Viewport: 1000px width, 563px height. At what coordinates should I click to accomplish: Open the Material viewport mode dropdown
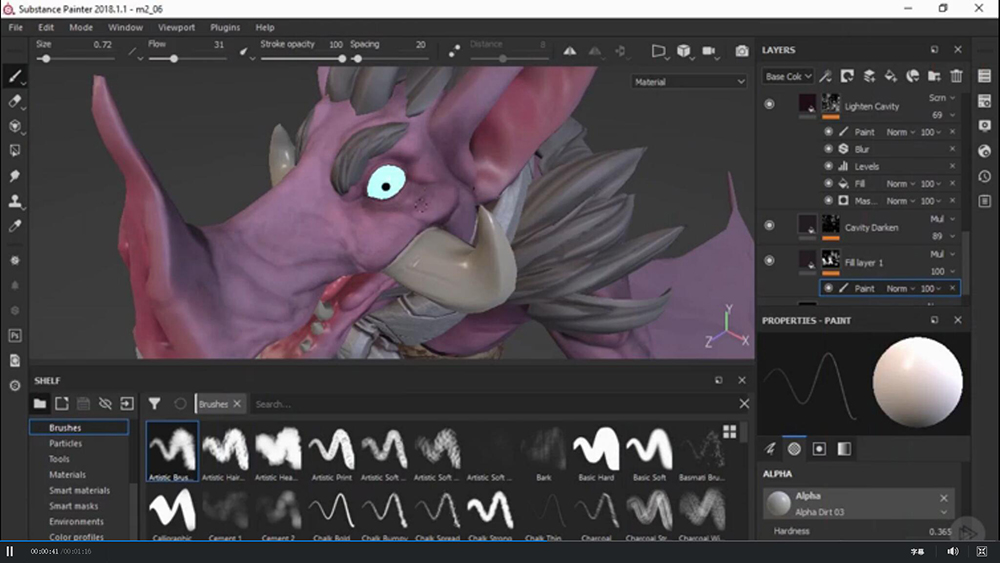(x=689, y=82)
